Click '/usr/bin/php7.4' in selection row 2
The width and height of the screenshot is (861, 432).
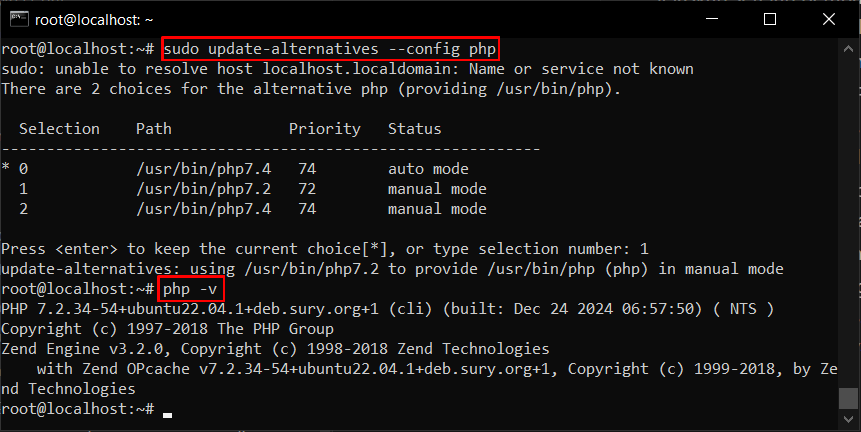pos(204,209)
